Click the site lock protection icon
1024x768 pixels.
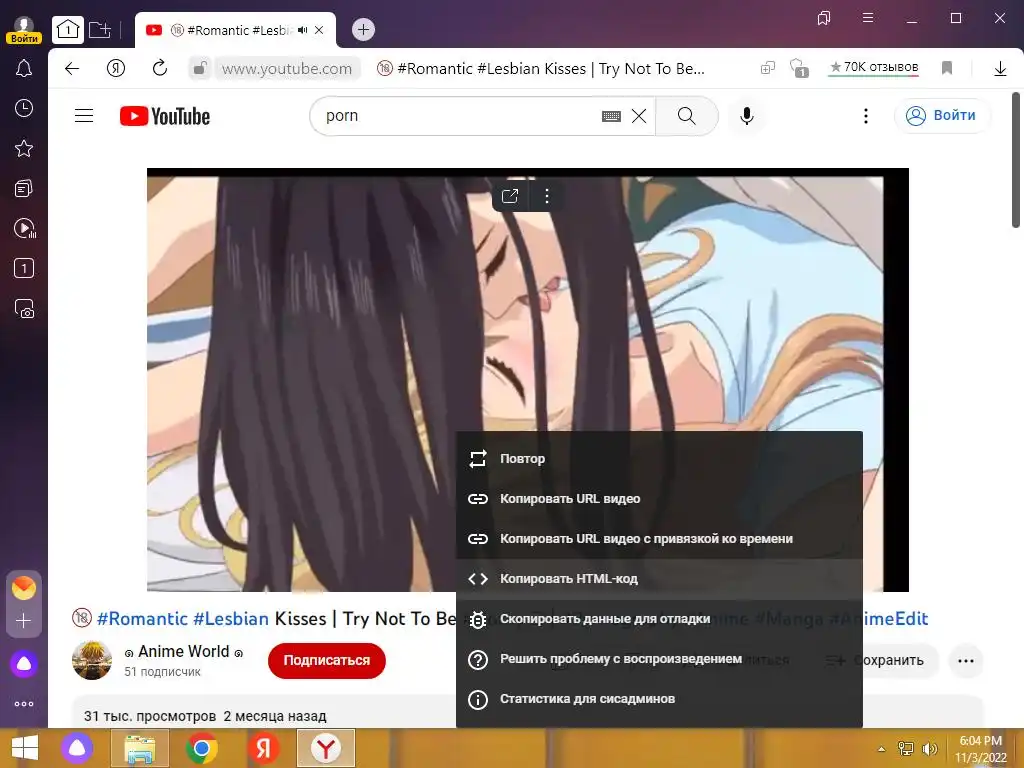(x=200, y=68)
